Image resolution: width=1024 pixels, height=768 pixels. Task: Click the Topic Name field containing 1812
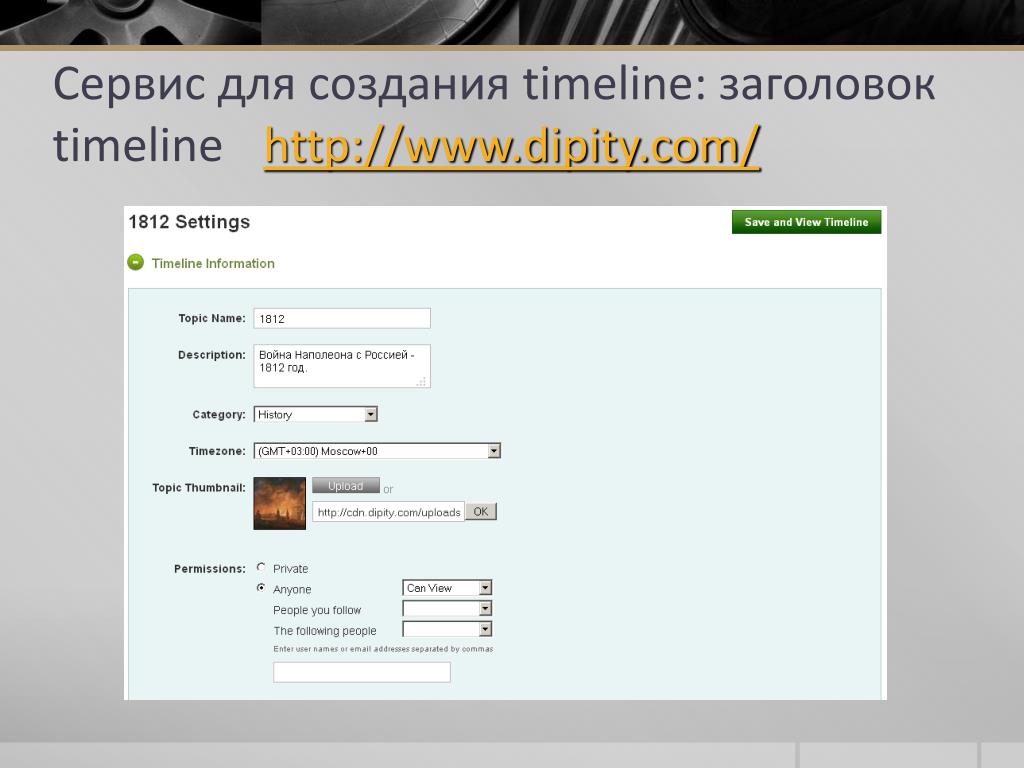[342, 319]
